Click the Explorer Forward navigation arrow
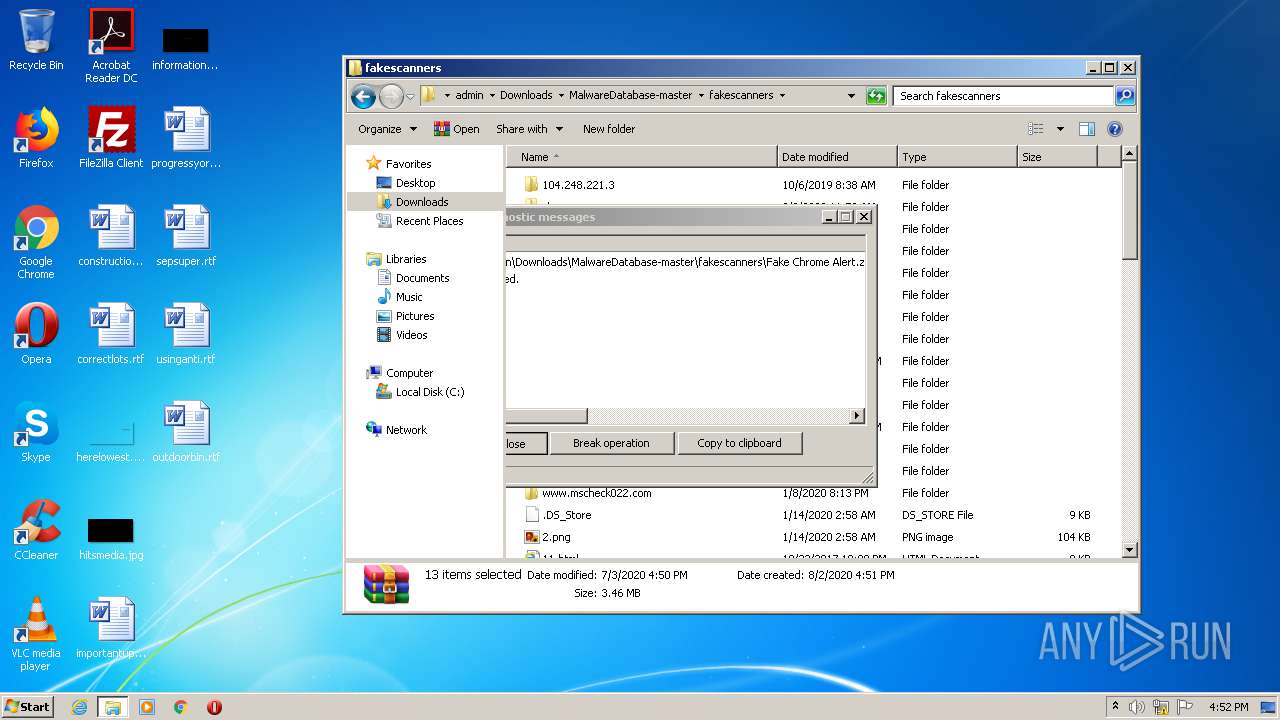 click(x=391, y=96)
